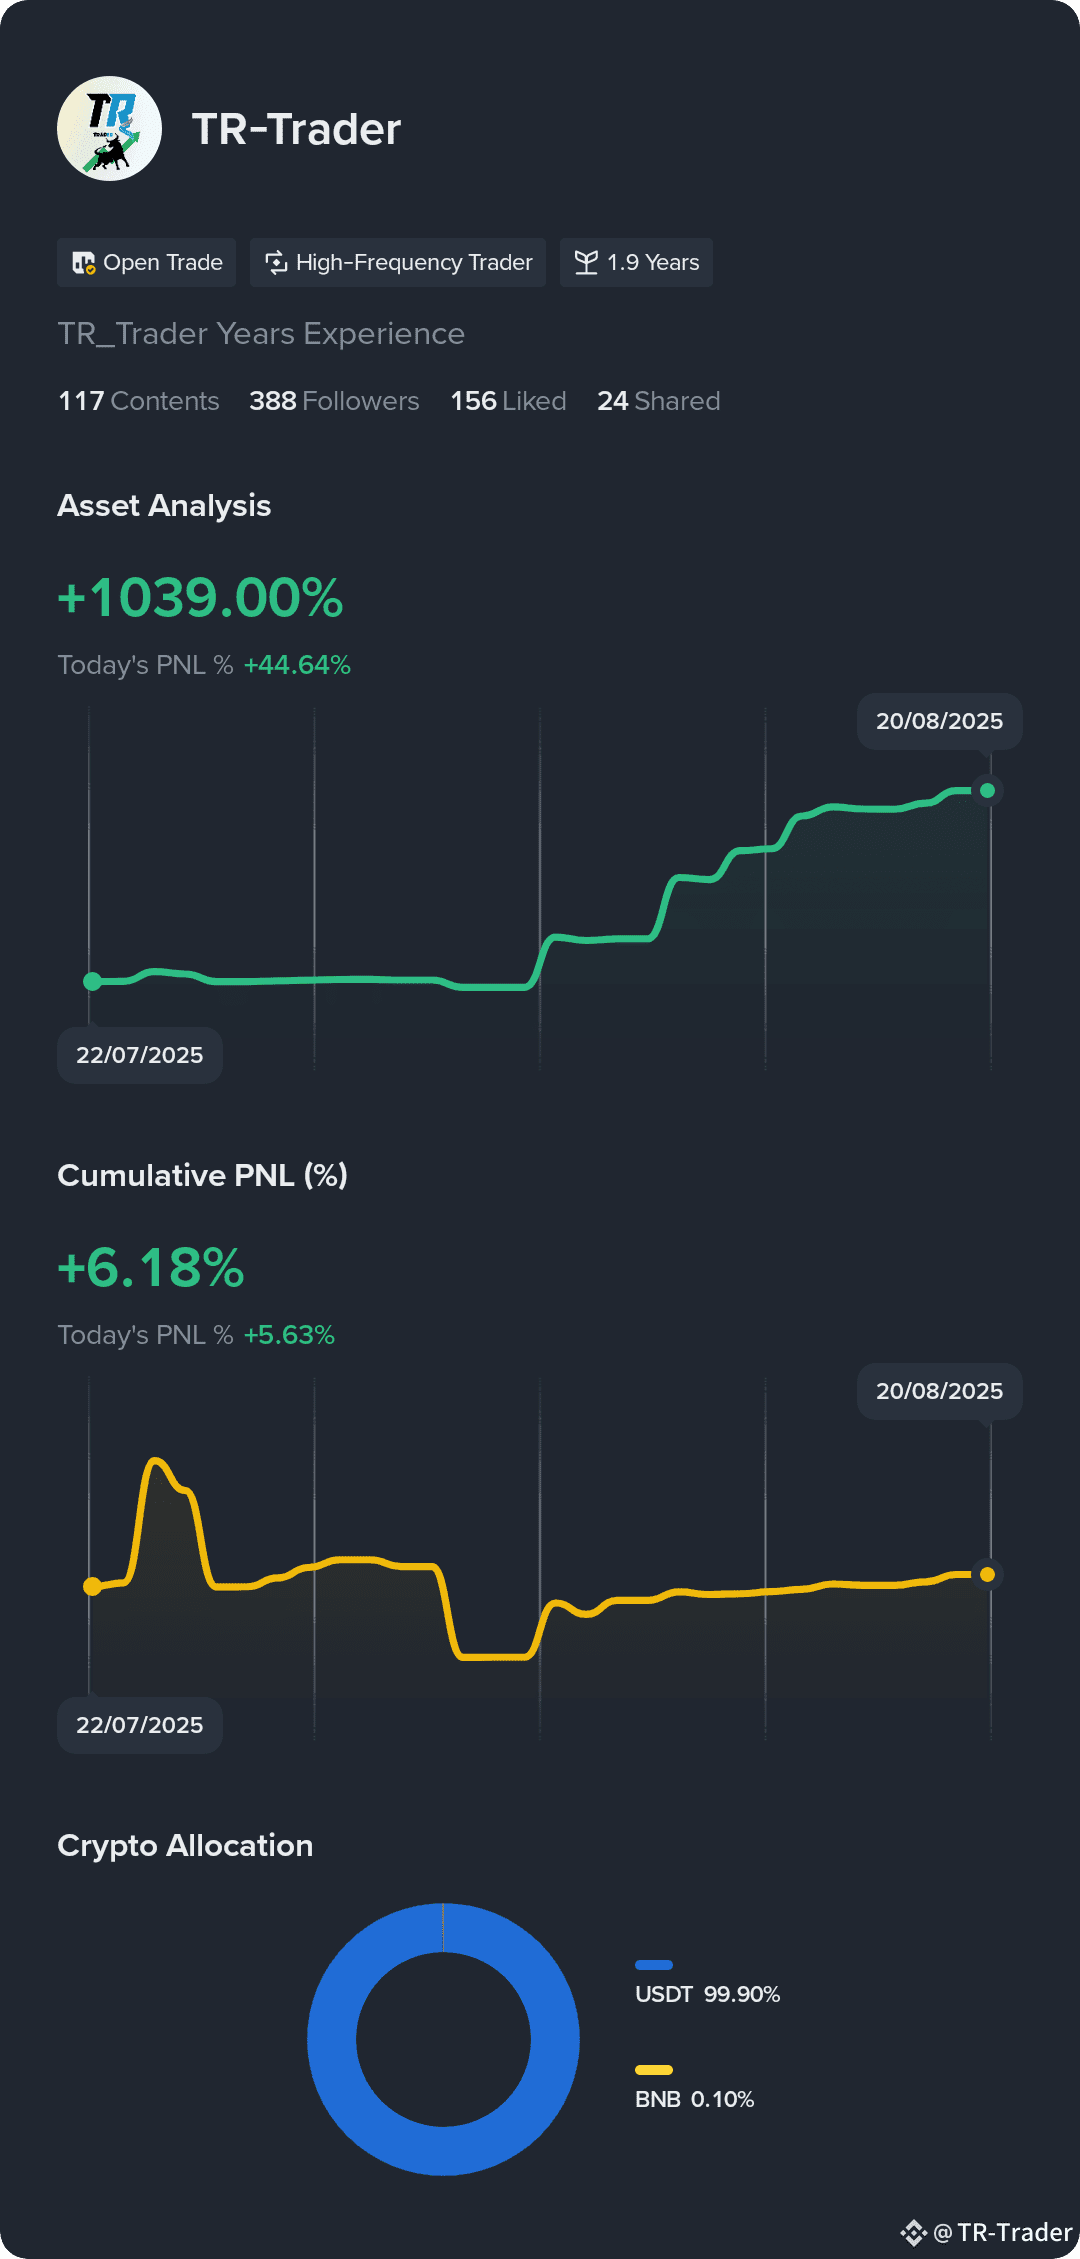The height and width of the screenshot is (2259, 1080).
Task: Click the green end point of Asset chart
Action: coord(987,791)
